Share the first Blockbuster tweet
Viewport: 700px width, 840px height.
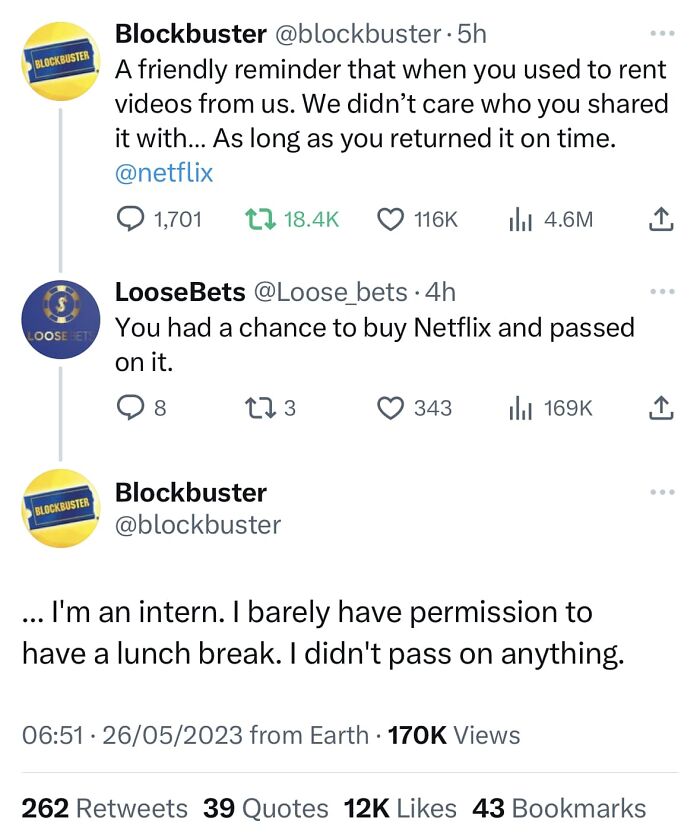[661, 219]
